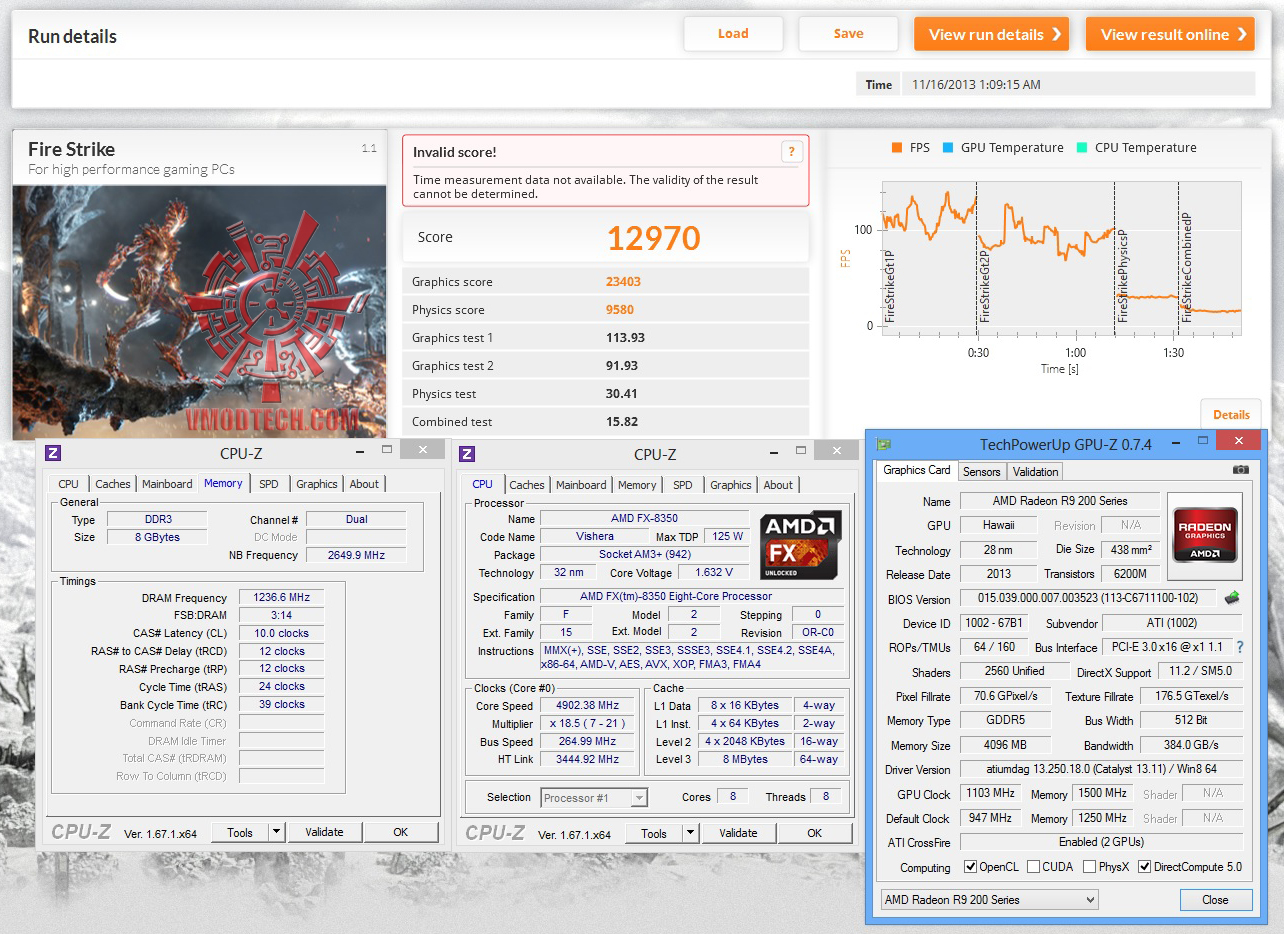The height and width of the screenshot is (934, 1284).
Task: Click the FireStrikePhysicsP marker on the graph
Action: (x=1122, y=277)
